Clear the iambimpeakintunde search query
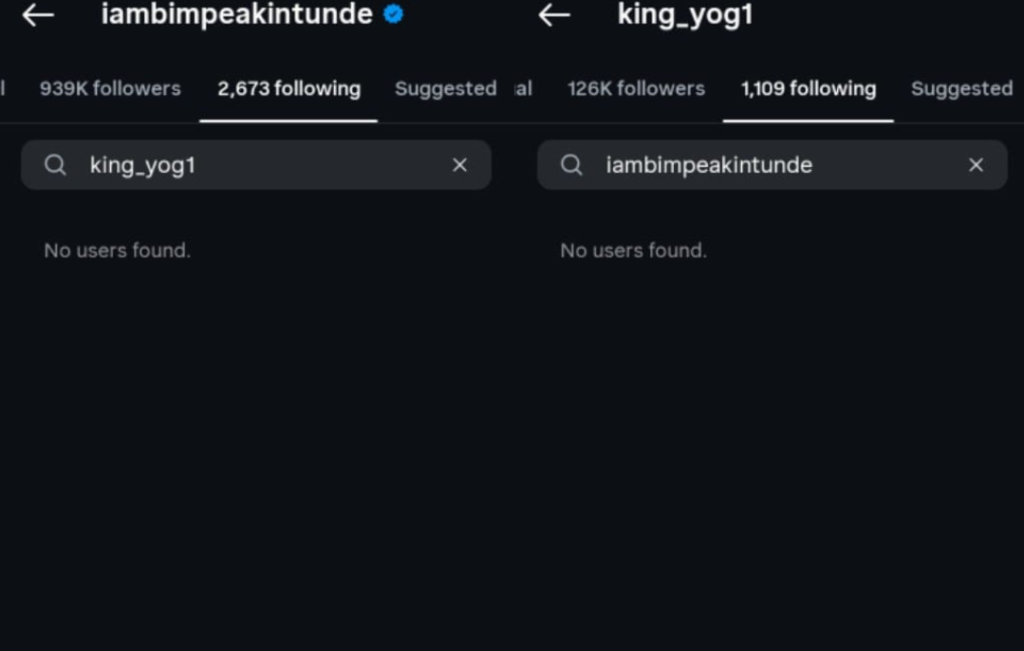 click(x=976, y=165)
